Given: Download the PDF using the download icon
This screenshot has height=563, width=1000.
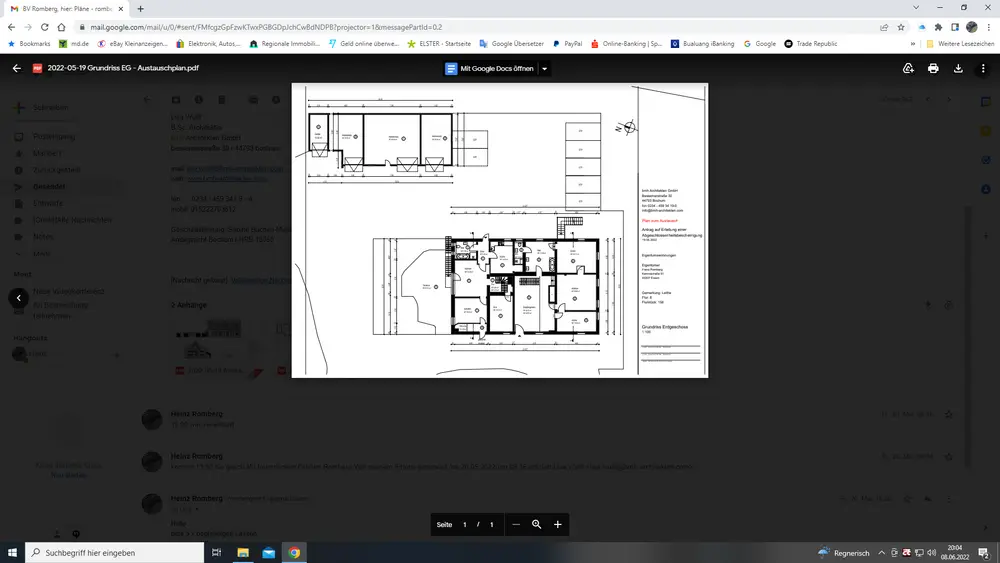Looking at the screenshot, I should [958, 69].
